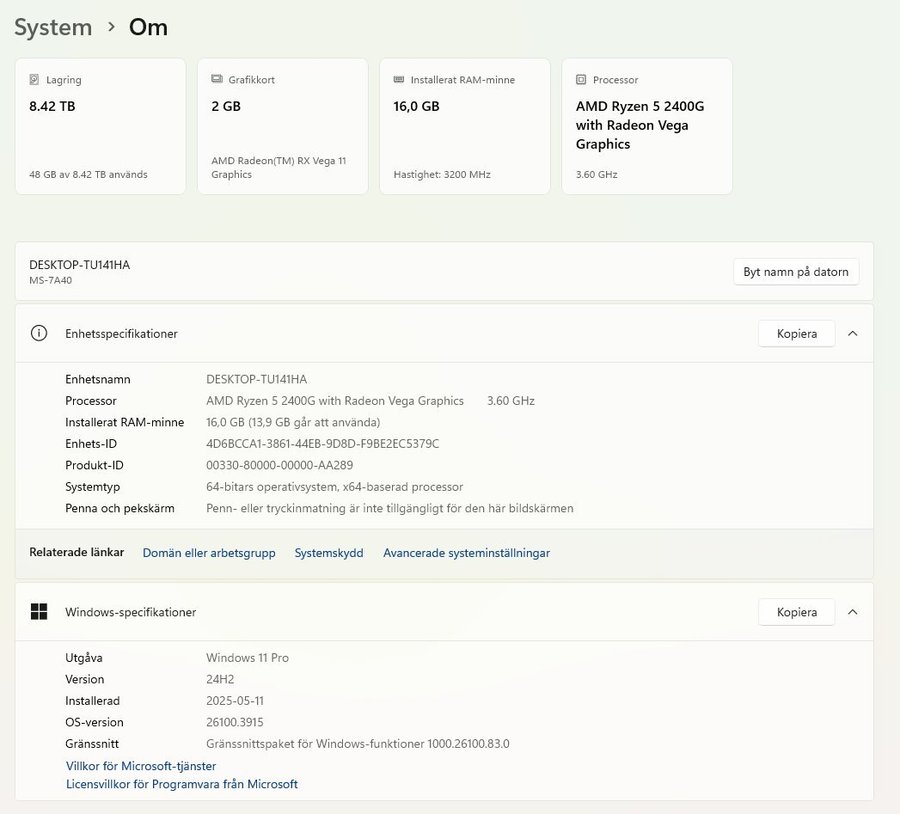
Task: Click the info icon beside Enhetsspecifikationer
Action: pos(39,333)
